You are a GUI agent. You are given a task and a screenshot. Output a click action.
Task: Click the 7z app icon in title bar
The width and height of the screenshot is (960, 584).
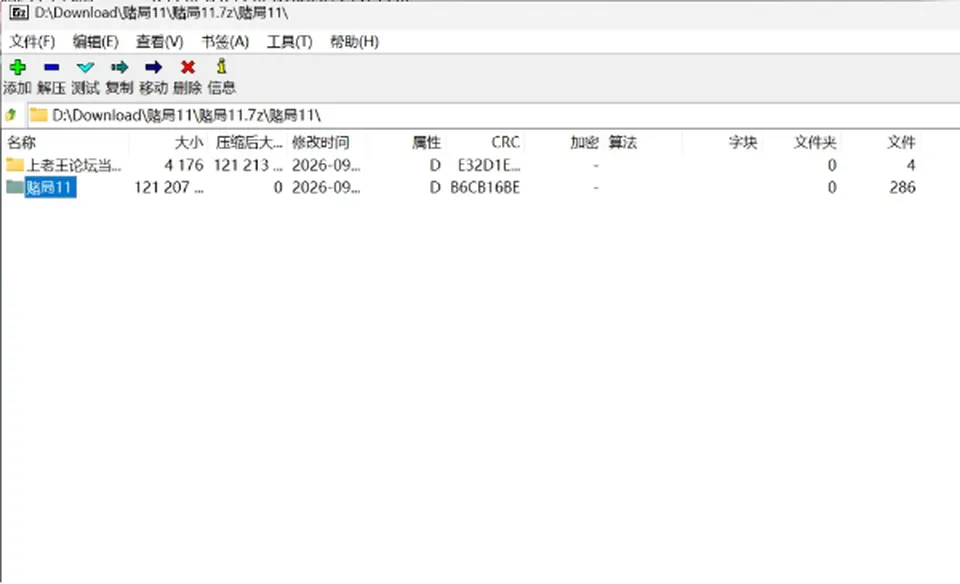[x=19, y=12]
